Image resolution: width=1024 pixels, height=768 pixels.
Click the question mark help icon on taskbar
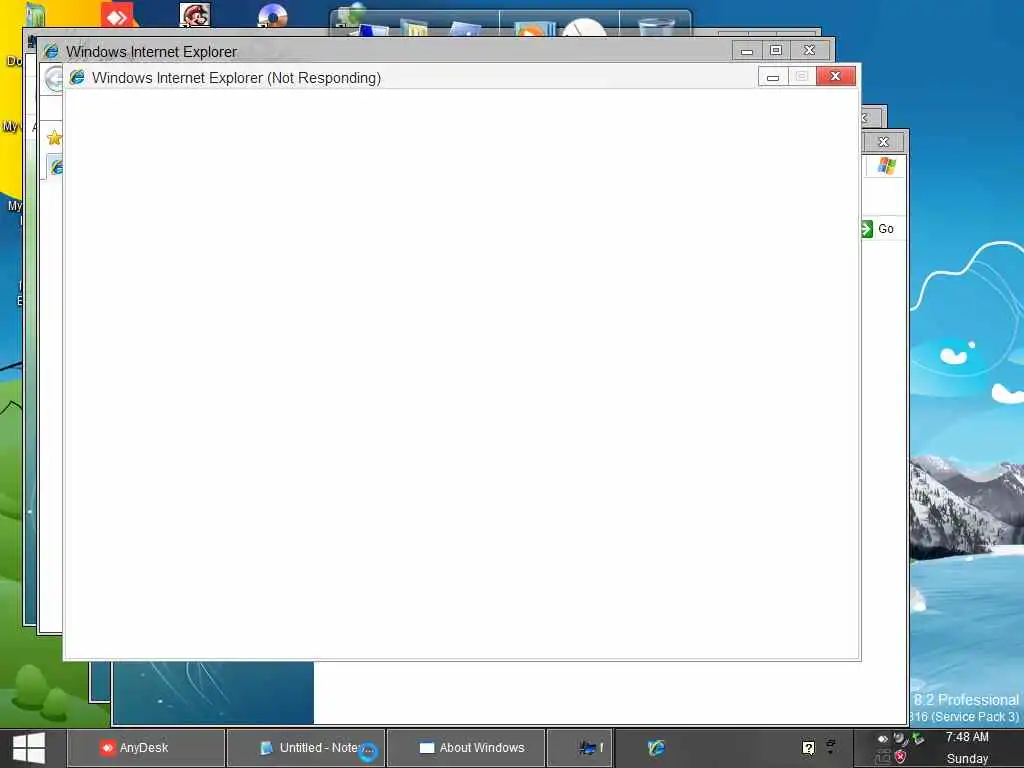(808, 748)
